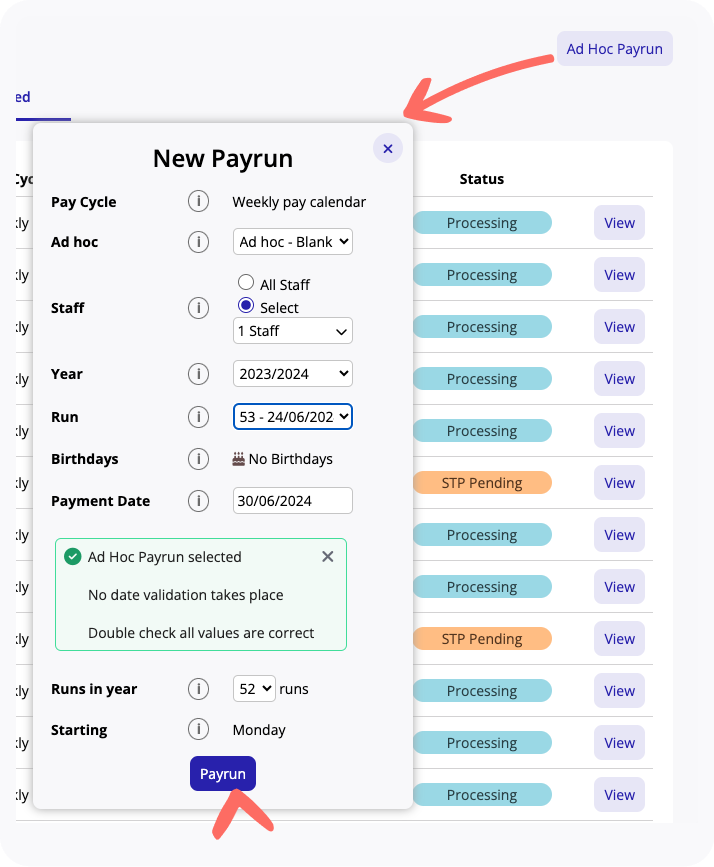This screenshot has height=867, width=714.
Task: Open the 2023/2024 Year dropdown
Action: click(293, 374)
